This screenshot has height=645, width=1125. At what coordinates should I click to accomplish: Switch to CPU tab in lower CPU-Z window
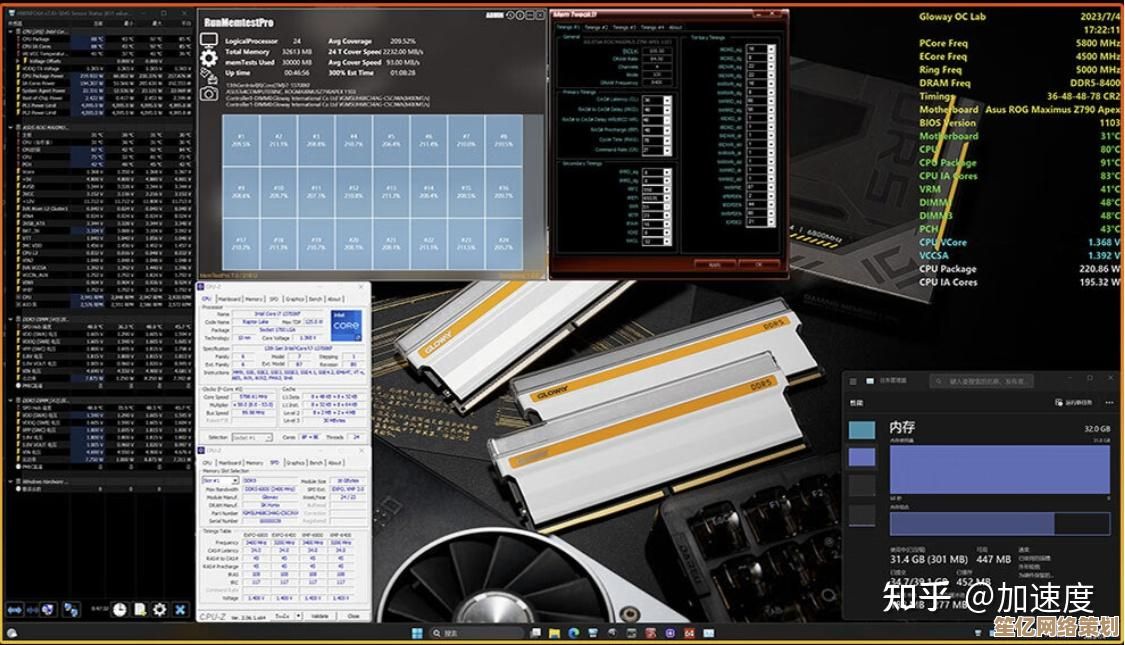tap(207, 463)
